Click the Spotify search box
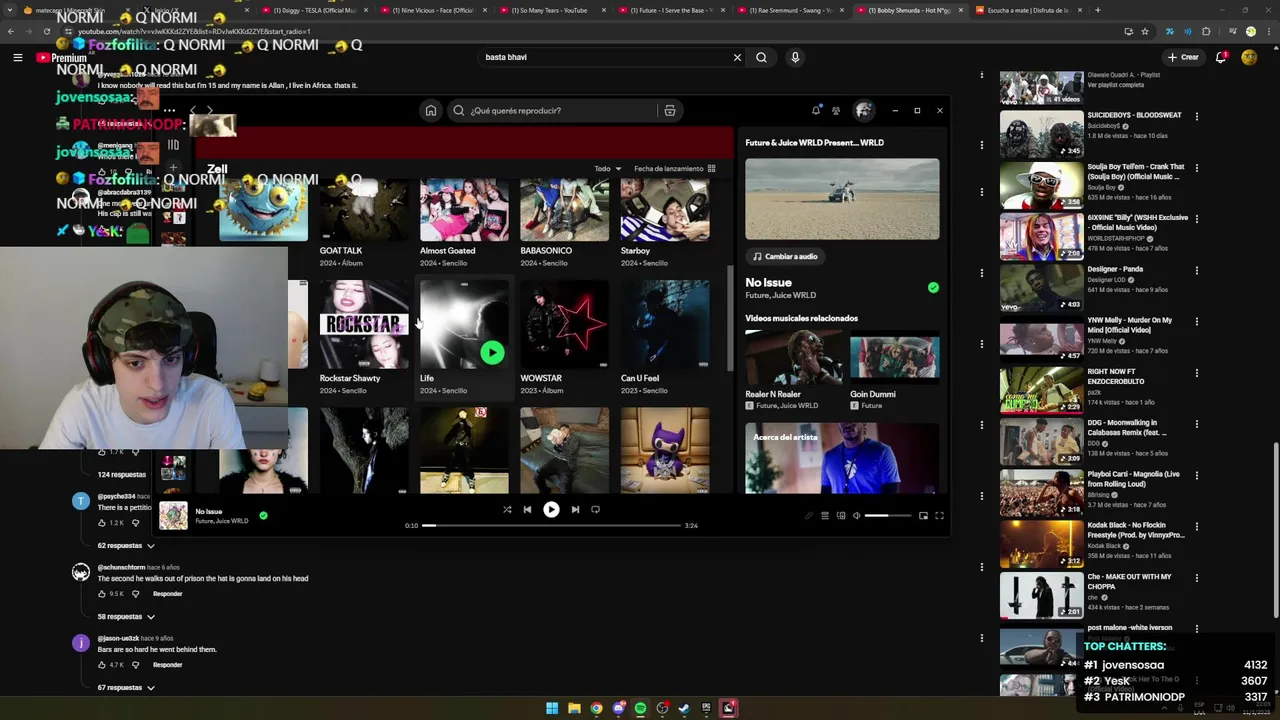Image resolution: width=1280 pixels, height=720 pixels. [555, 111]
